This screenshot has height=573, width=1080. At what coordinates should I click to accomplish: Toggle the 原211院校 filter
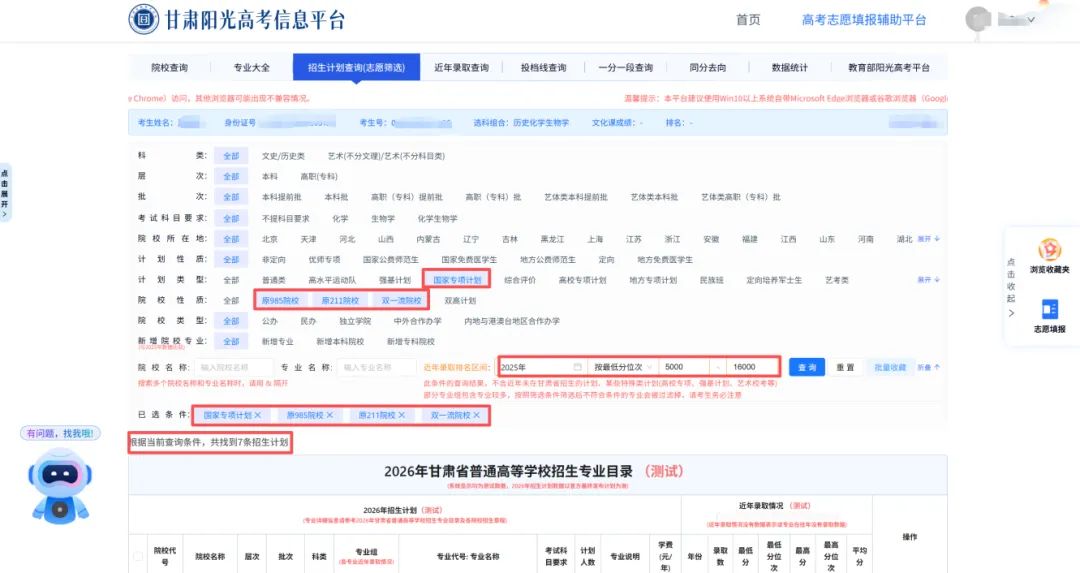[x=340, y=300]
